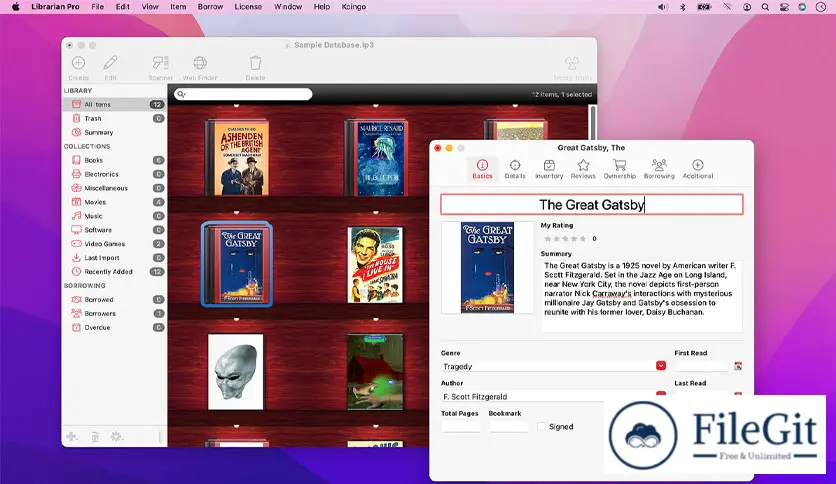Select the red barn game cover
836x484 pixels.
click(375, 372)
